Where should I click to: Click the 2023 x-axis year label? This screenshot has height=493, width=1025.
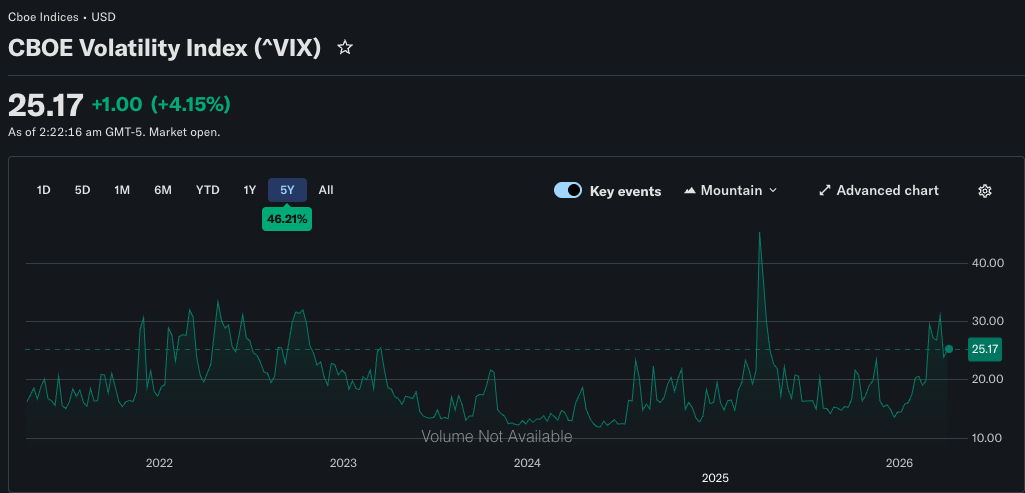coord(343,463)
